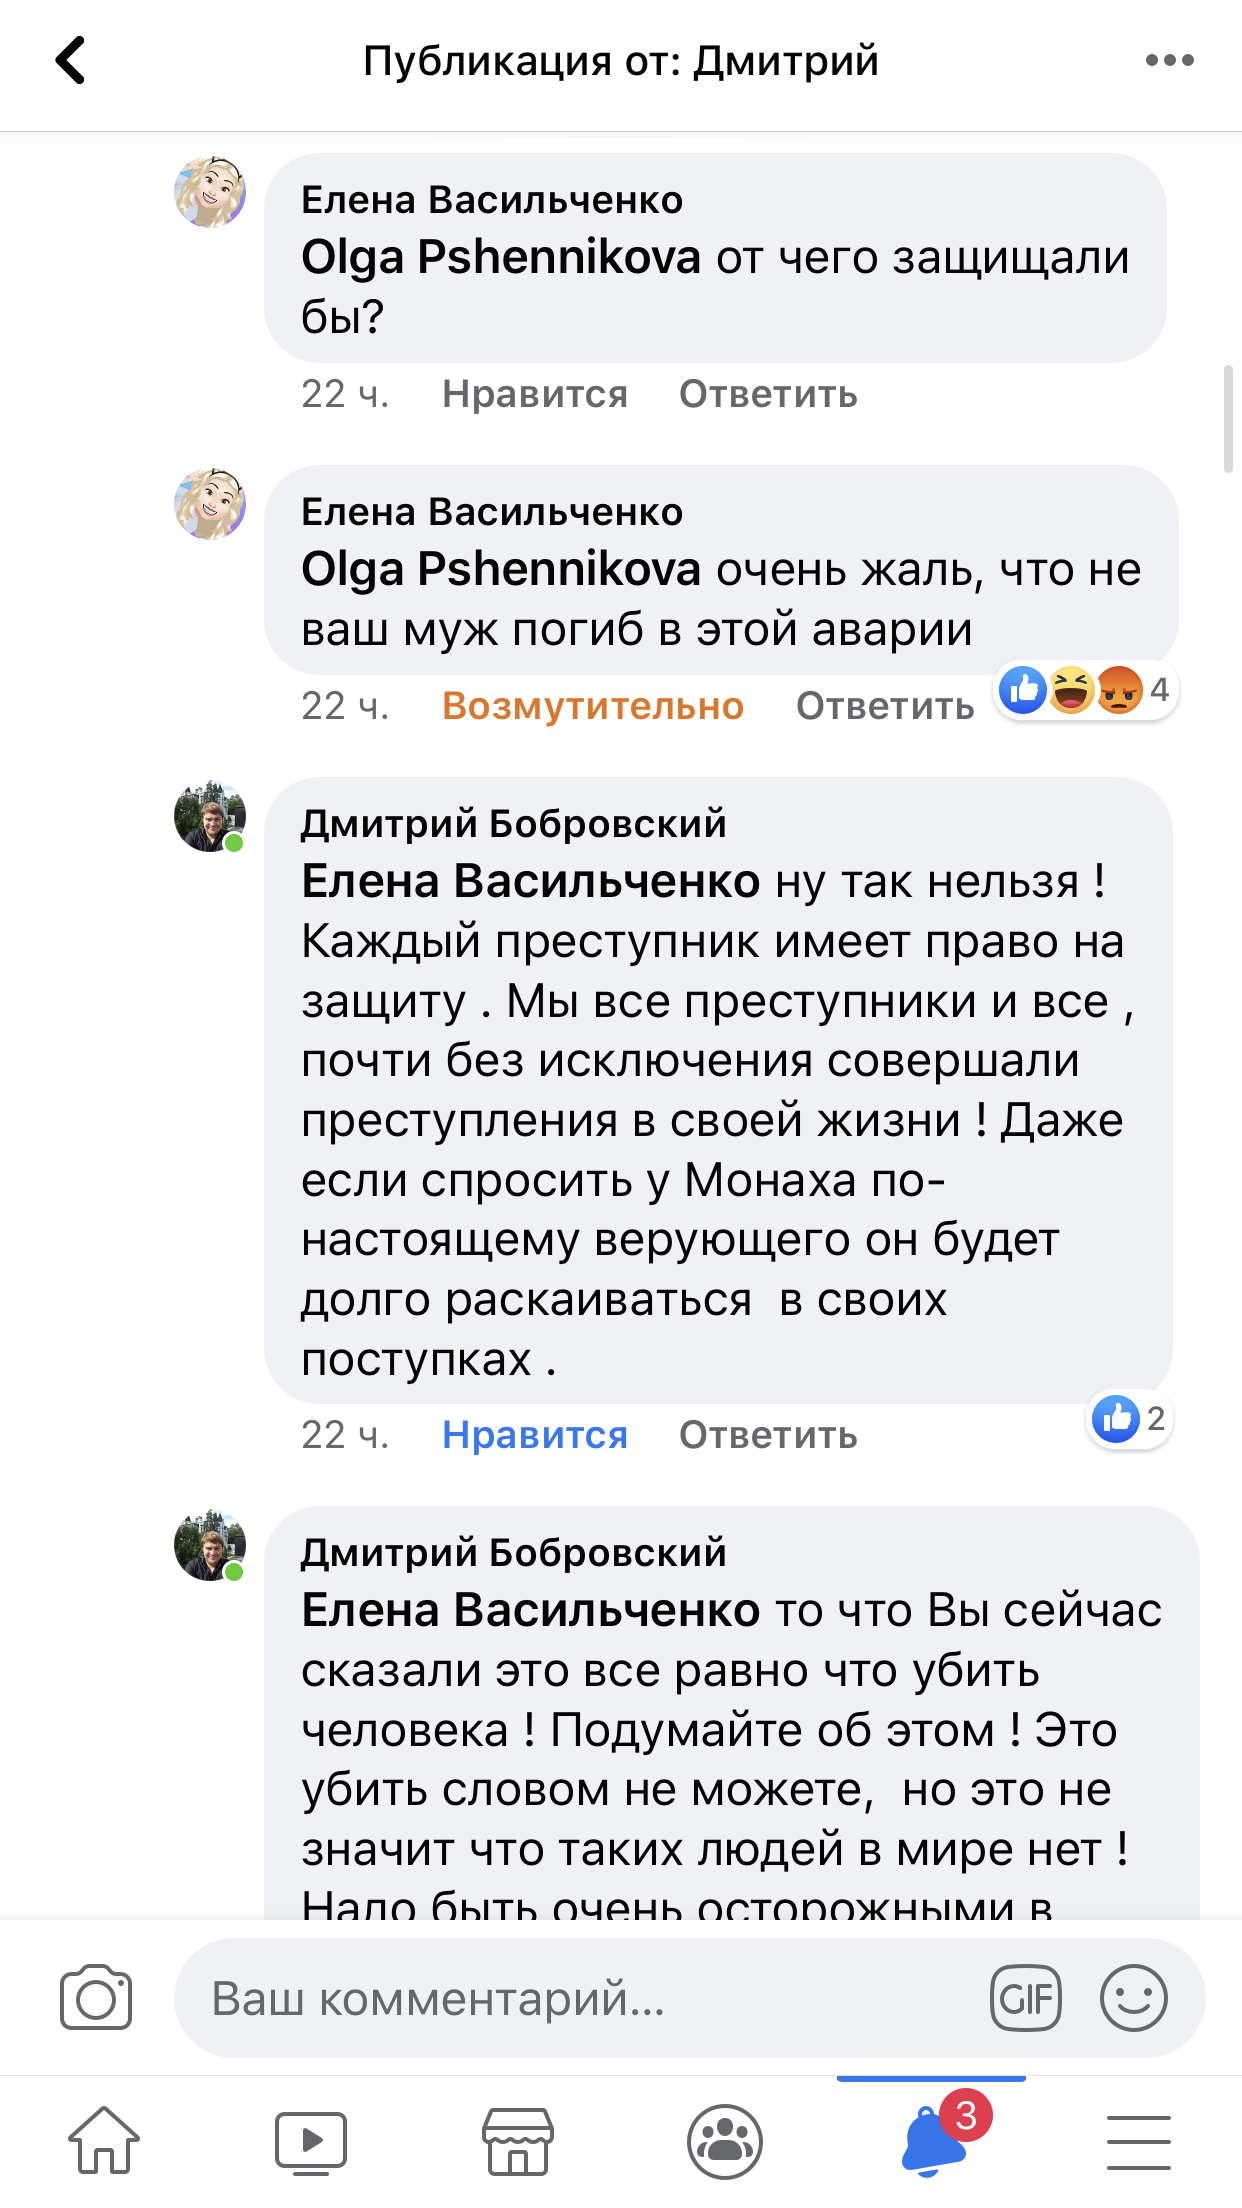The image size is (1242, 2208).
Task: Open the Watch video tab
Action: pos(311,2141)
